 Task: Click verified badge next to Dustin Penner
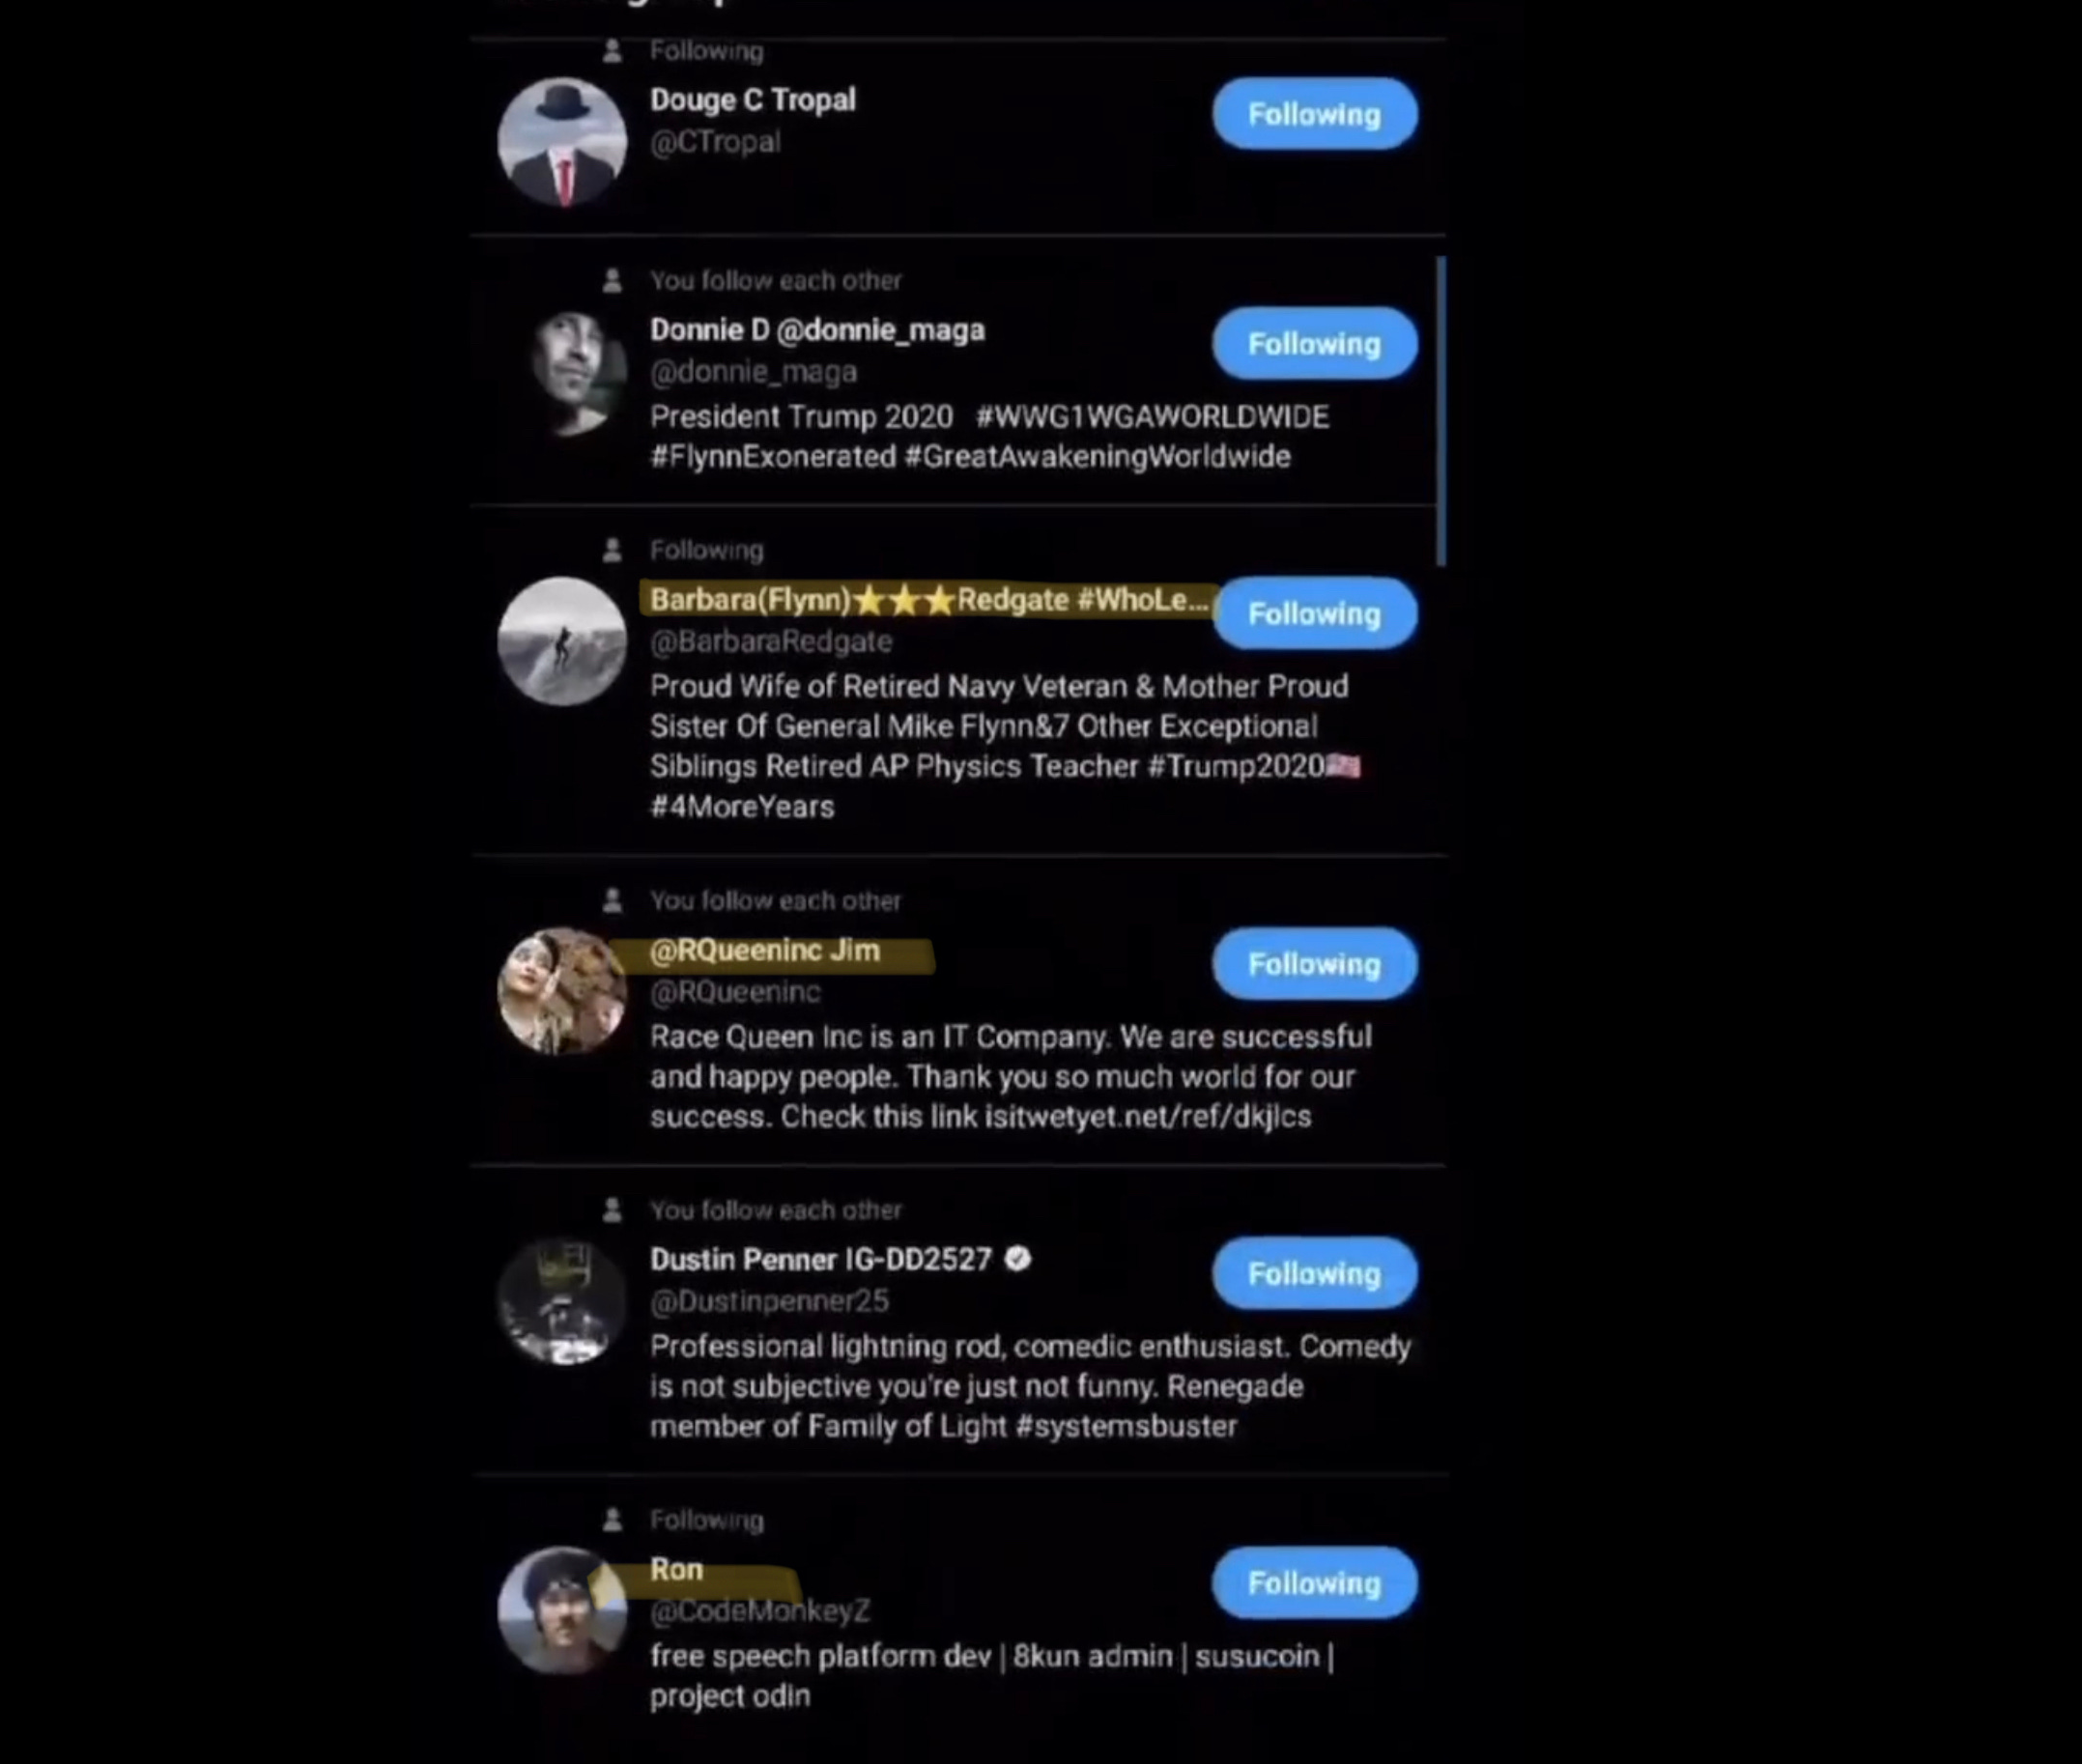(1018, 1258)
